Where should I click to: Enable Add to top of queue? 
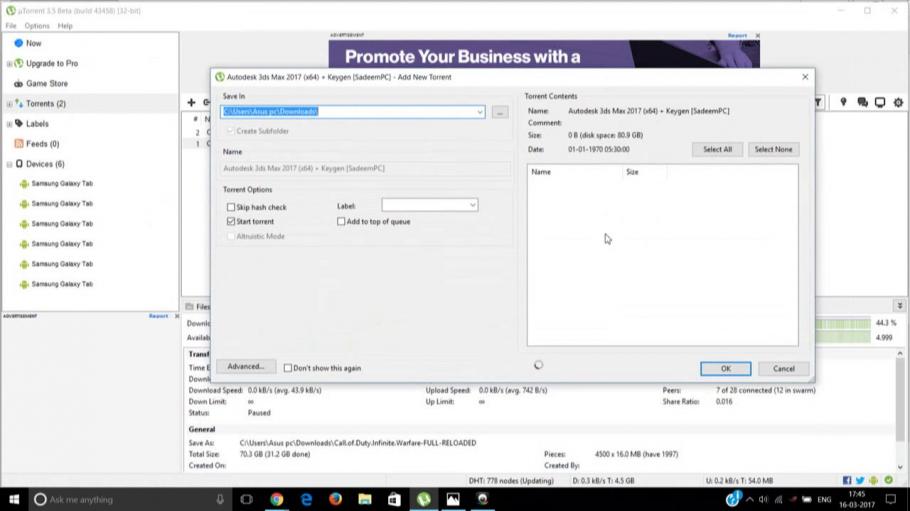click(x=341, y=221)
